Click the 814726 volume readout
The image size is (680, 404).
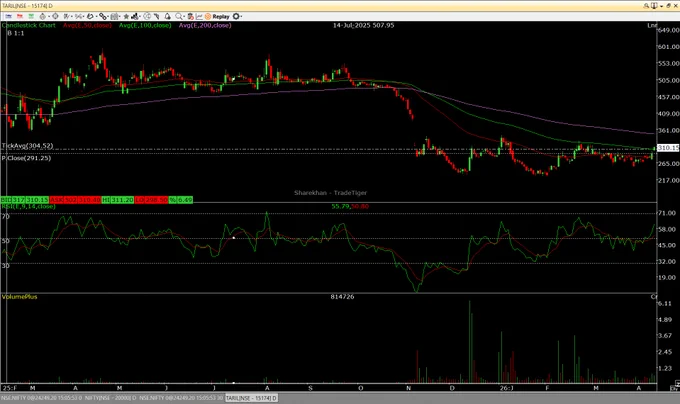click(x=342, y=296)
